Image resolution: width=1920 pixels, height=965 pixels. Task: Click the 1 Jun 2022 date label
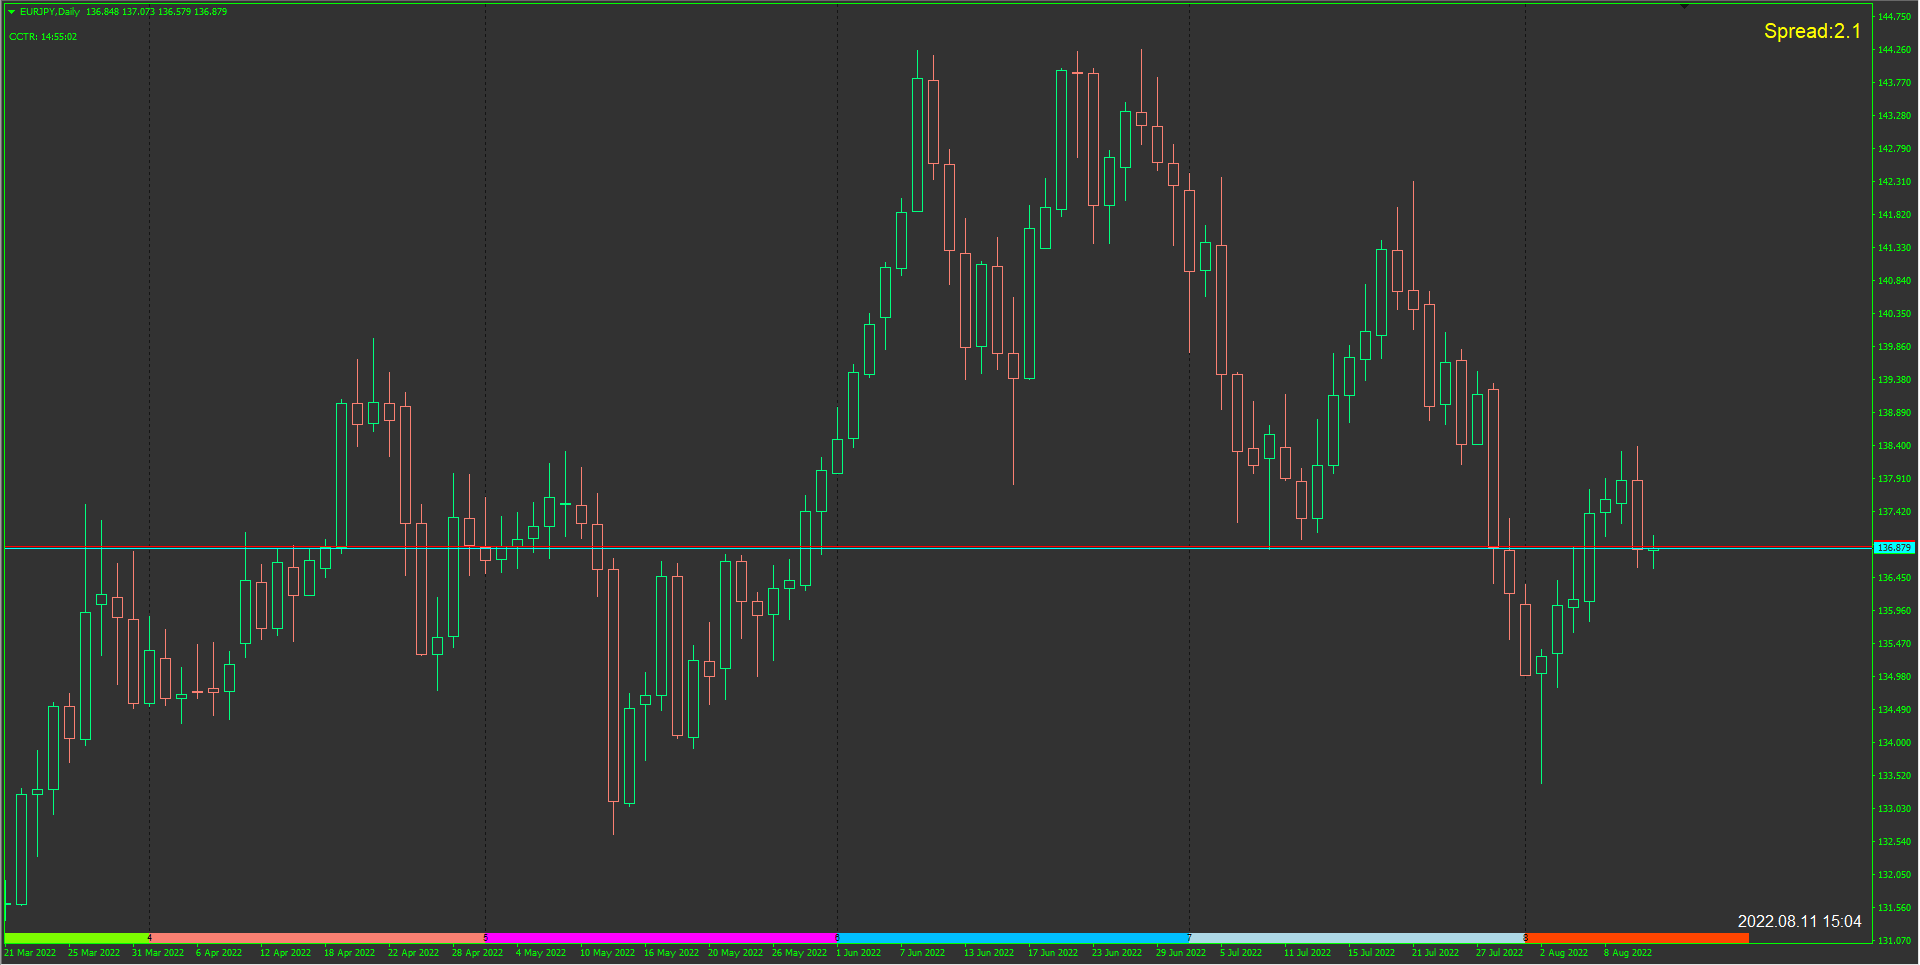859,953
